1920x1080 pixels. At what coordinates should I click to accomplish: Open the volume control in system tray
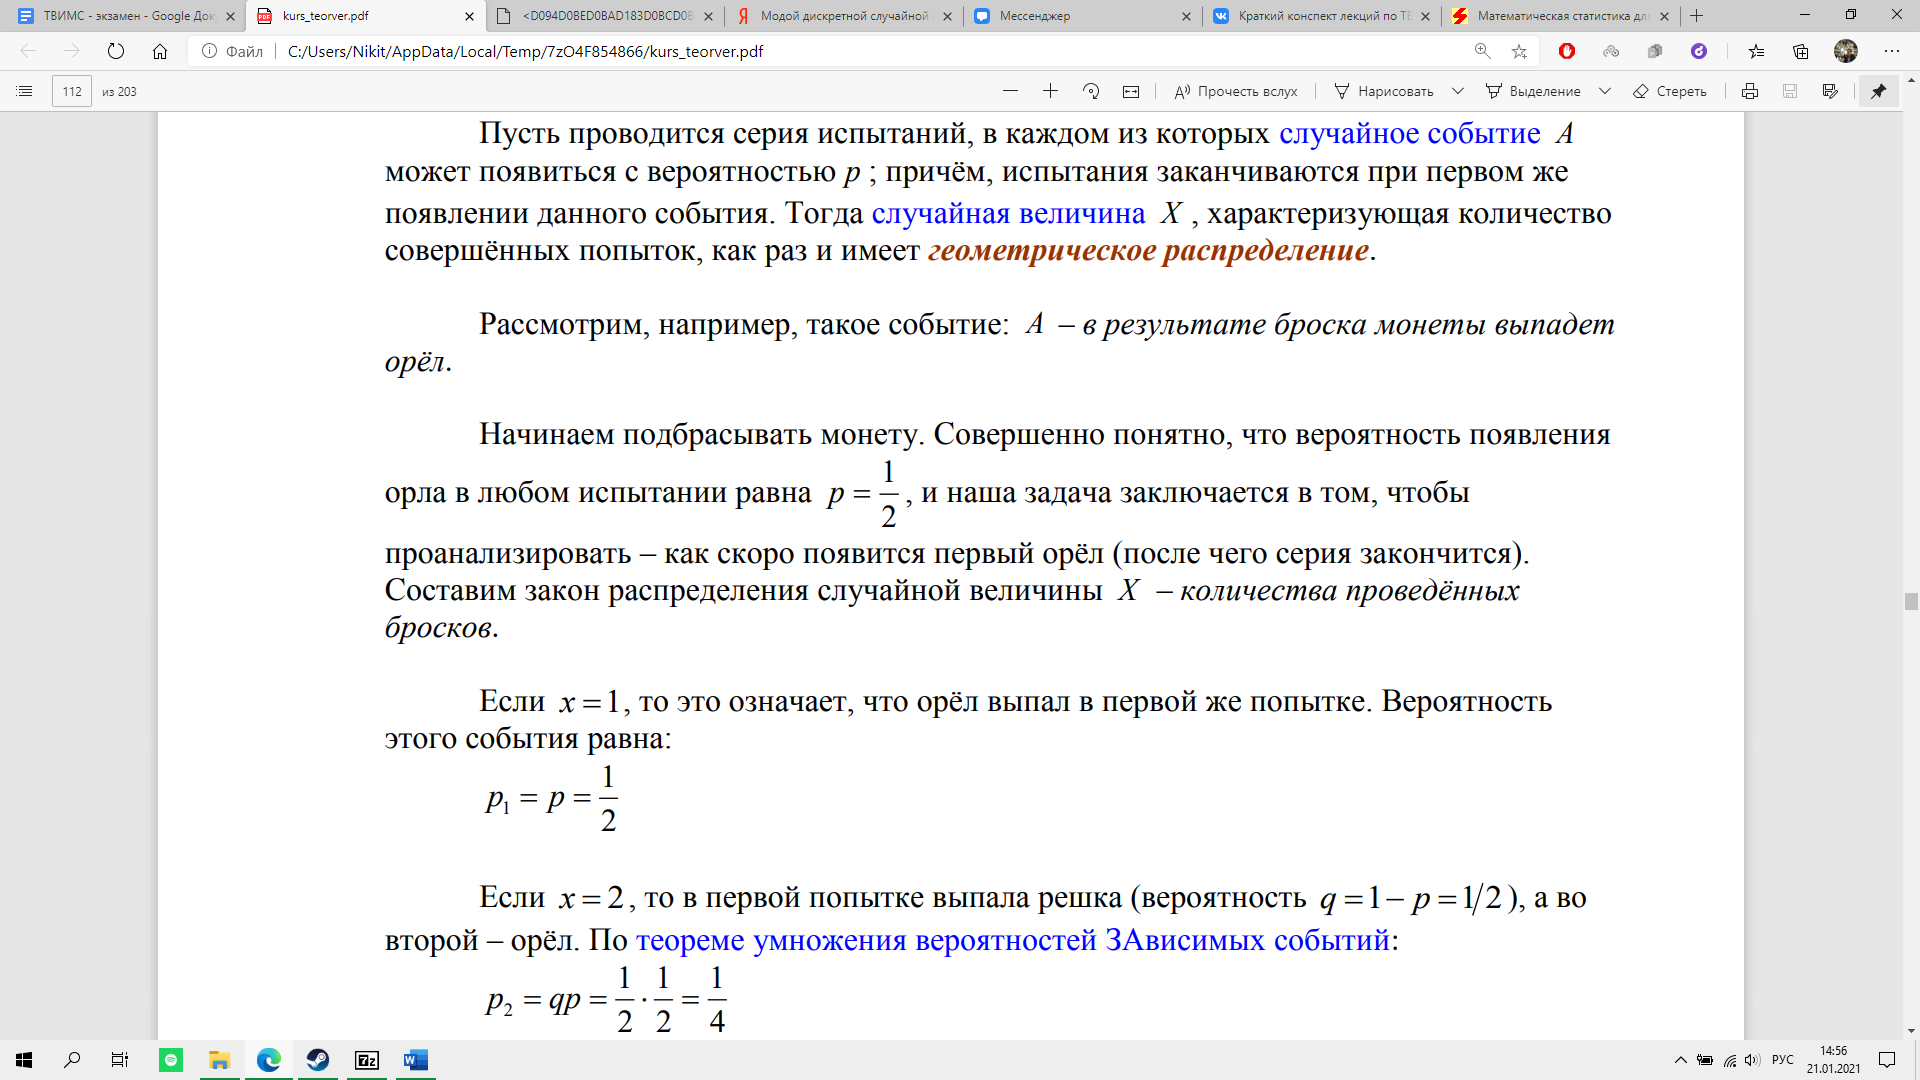(1752, 1060)
